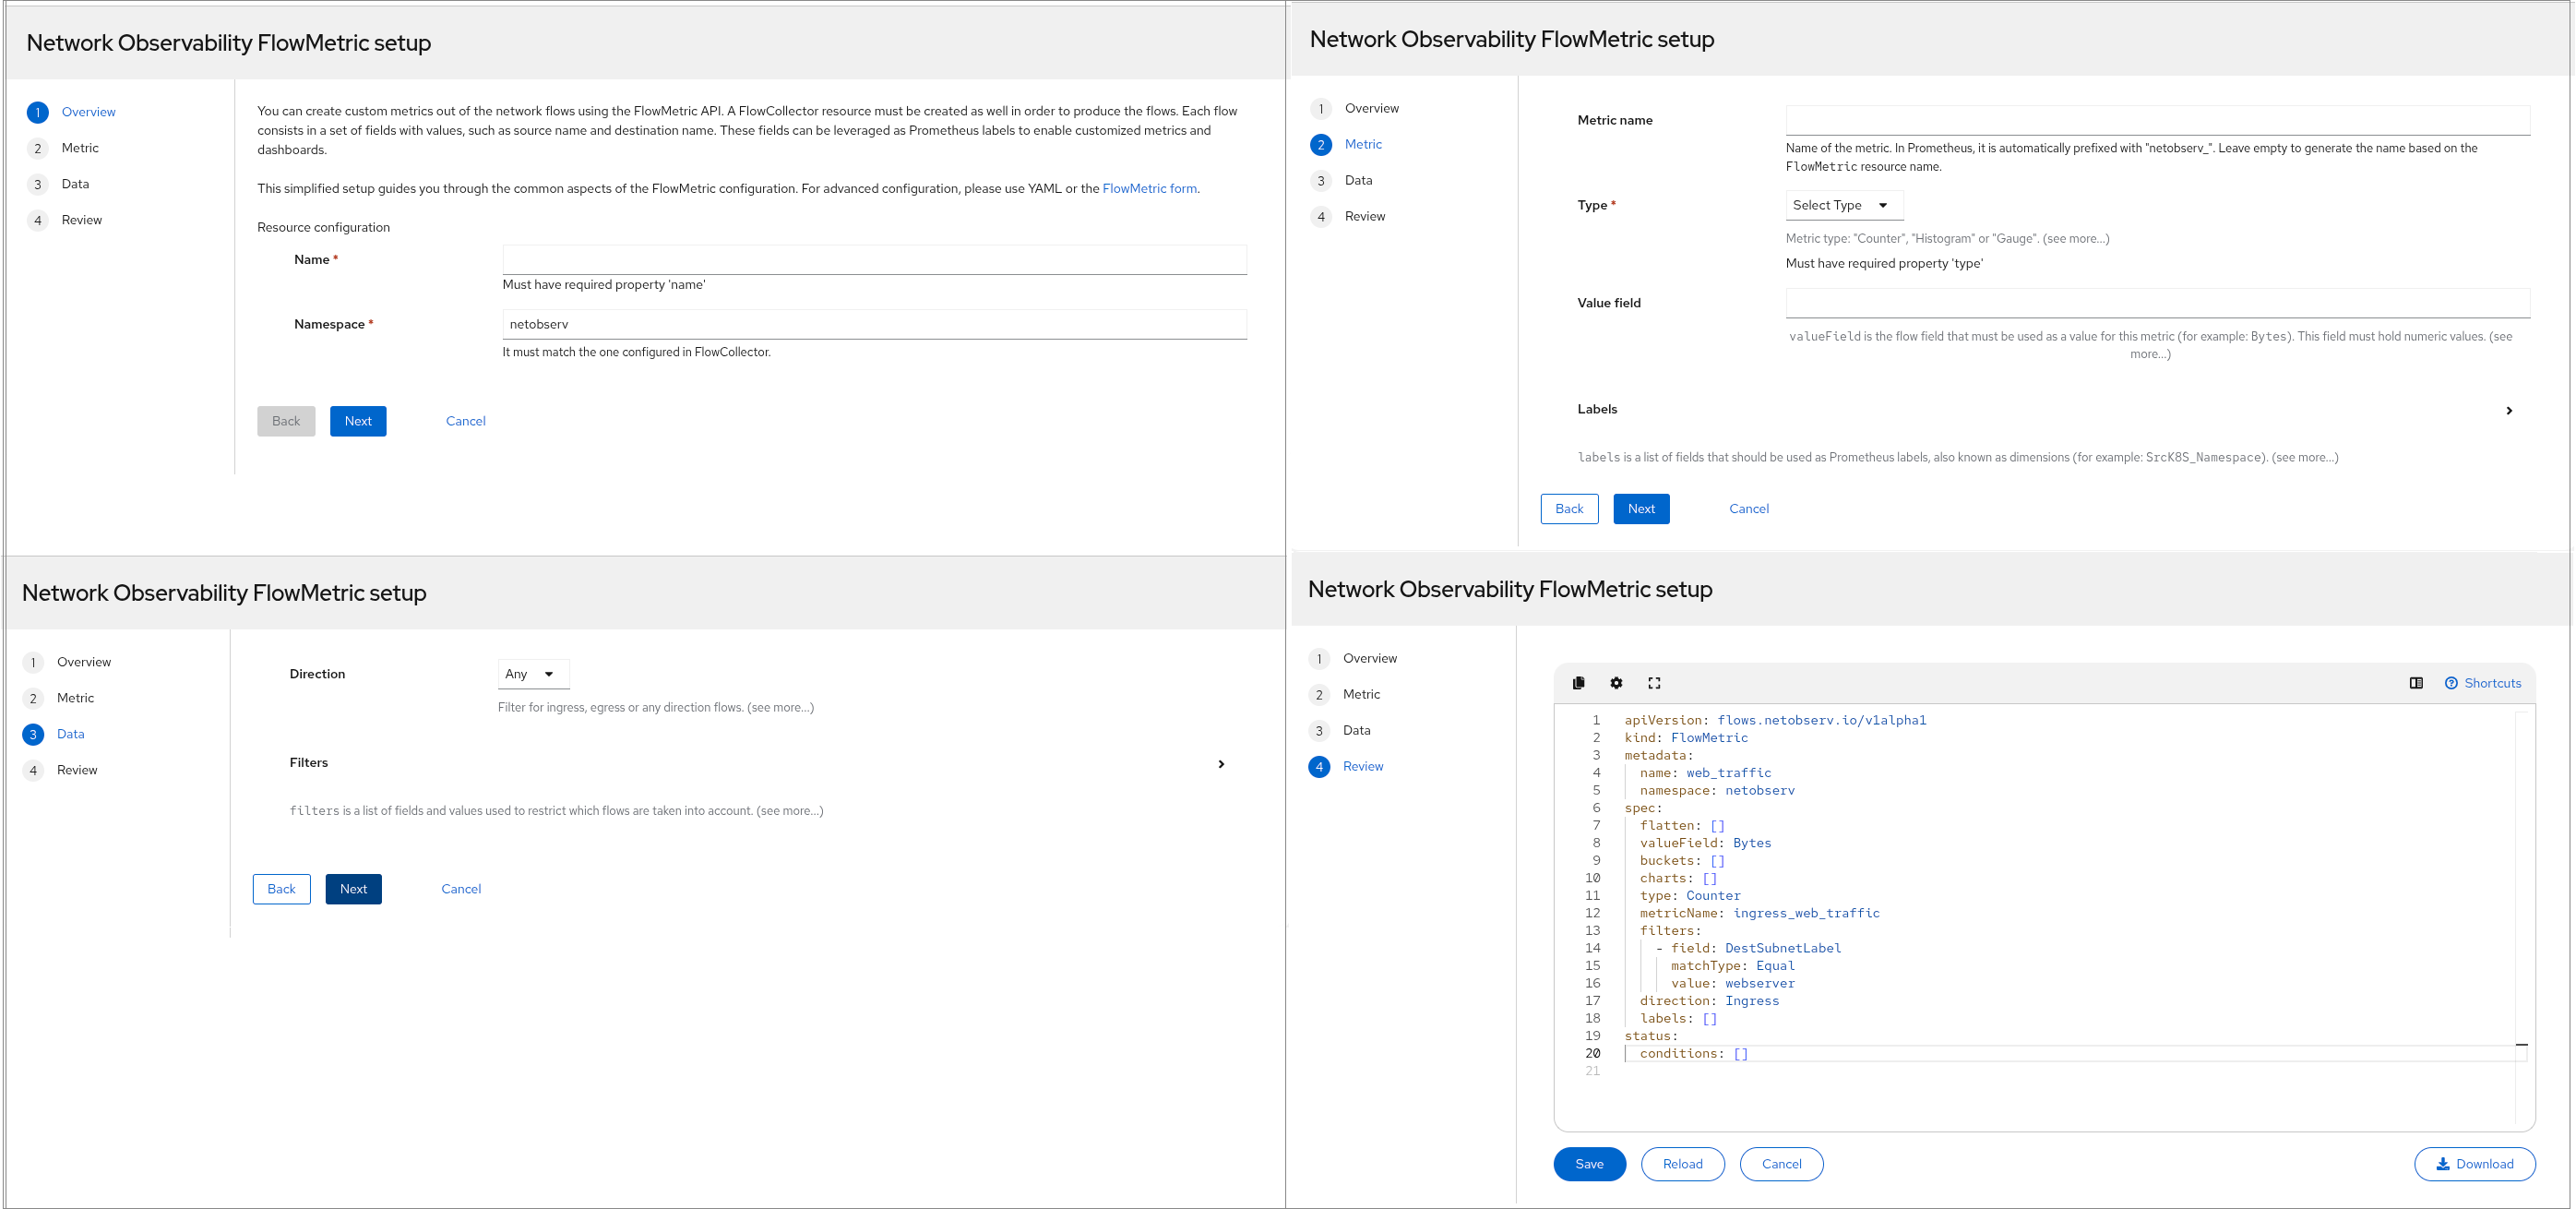The image size is (2576, 1209).
Task: Open the Direction dropdown showing Any
Action: [533, 674]
